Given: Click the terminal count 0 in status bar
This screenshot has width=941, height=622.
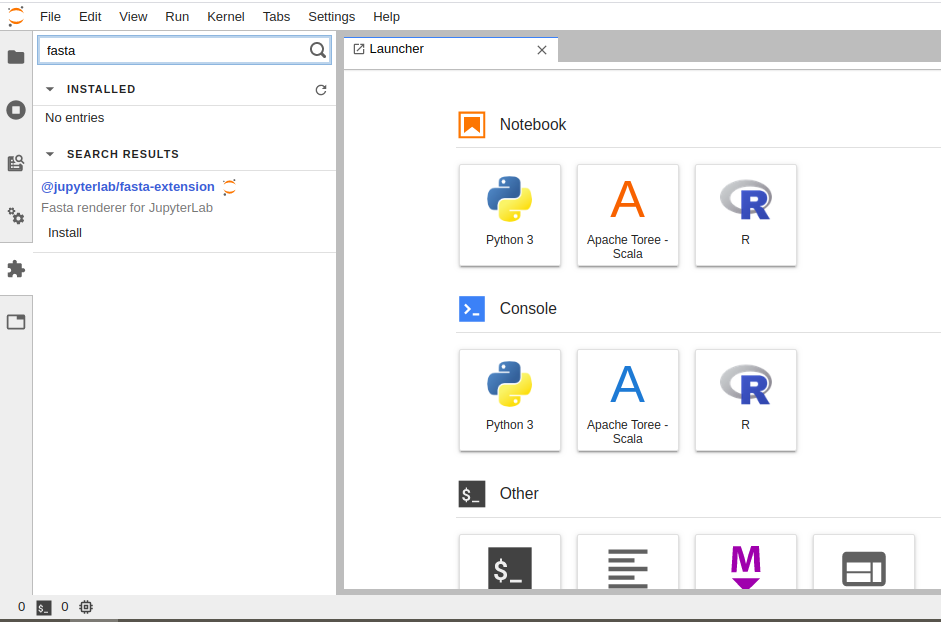Looking at the screenshot, I should point(22,607).
